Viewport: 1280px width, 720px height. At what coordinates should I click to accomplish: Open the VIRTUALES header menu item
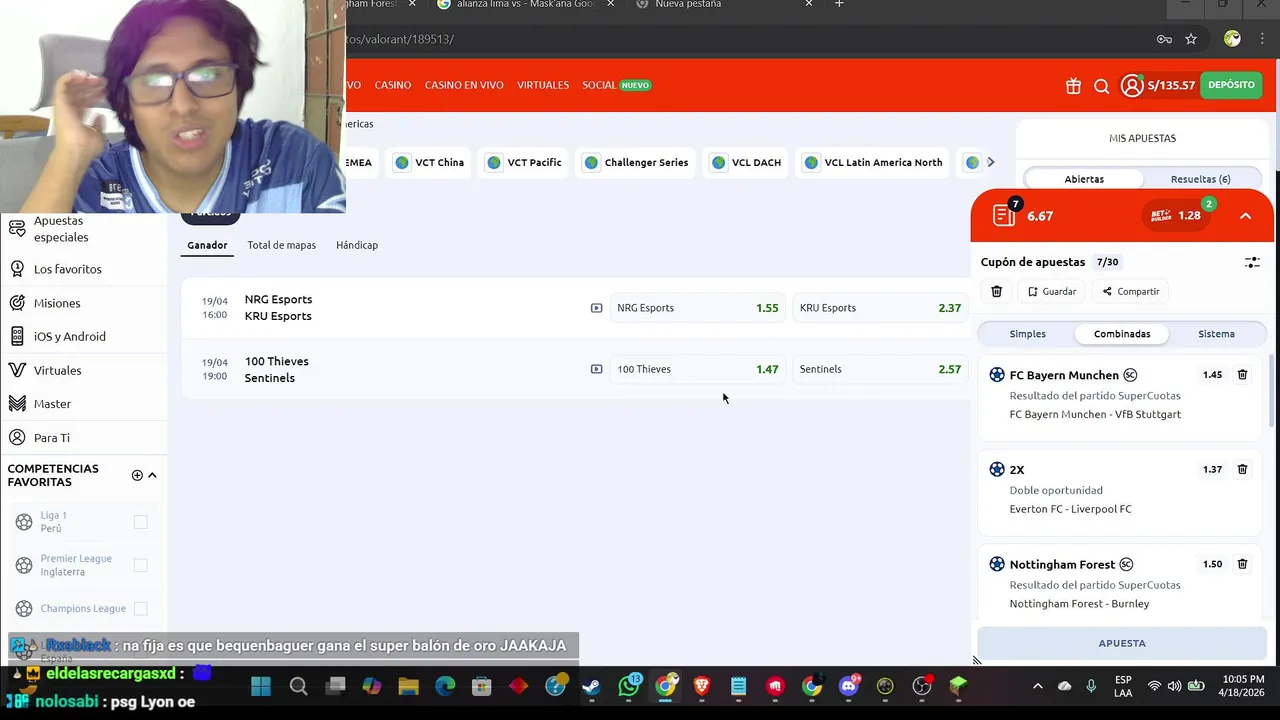click(x=543, y=85)
